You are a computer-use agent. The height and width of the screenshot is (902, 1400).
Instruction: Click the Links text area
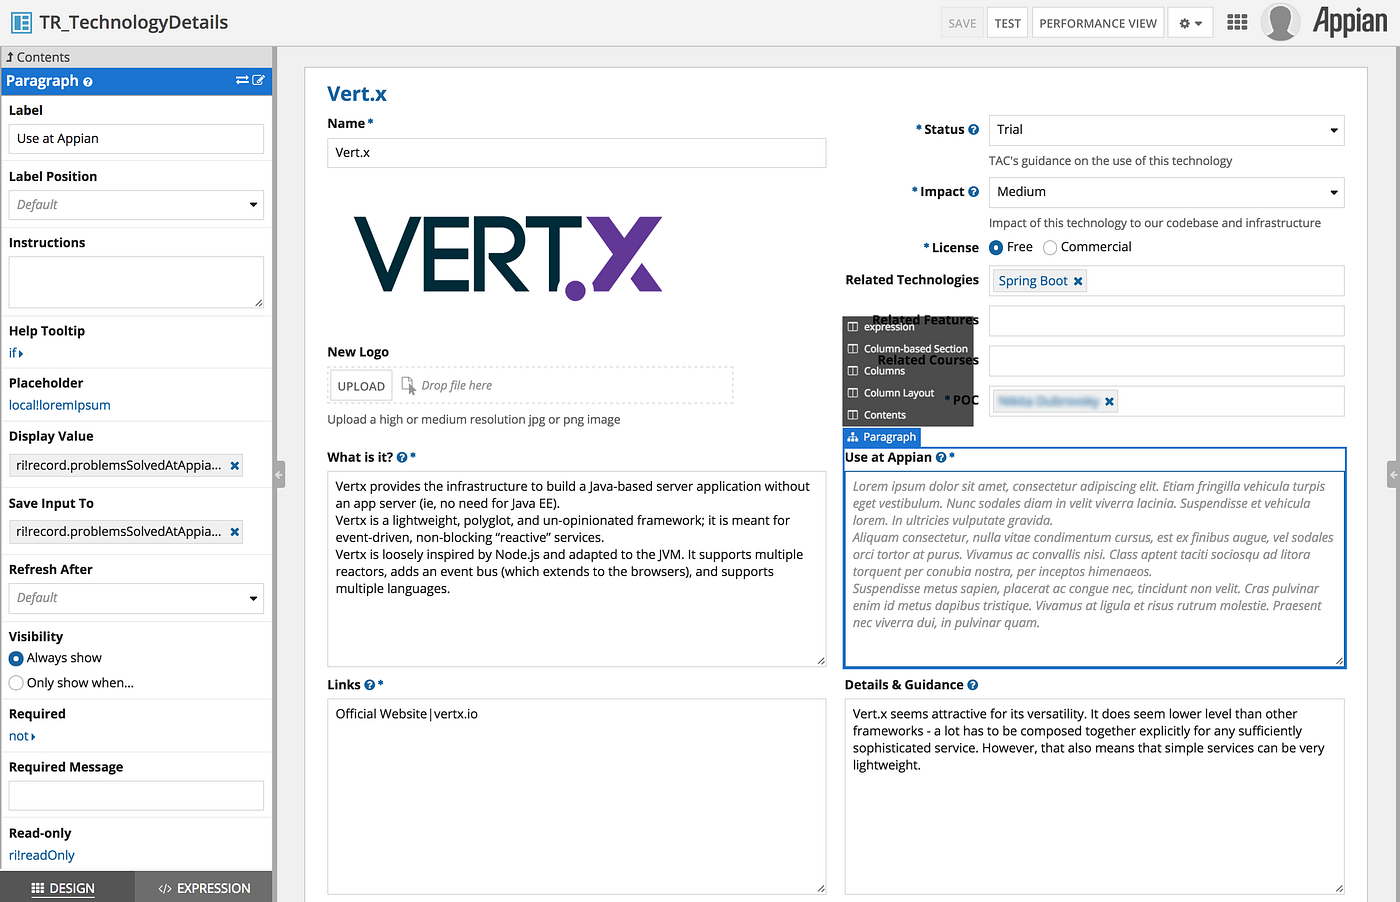pyautogui.click(x=577, y=797)
